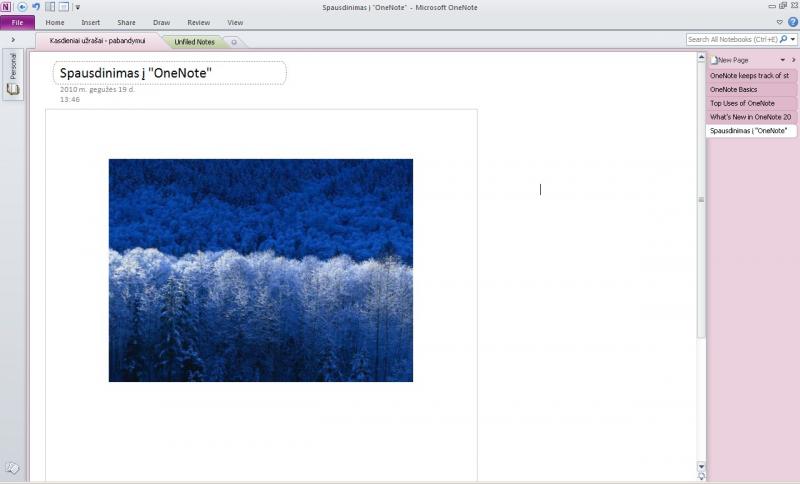Image resolution: width=800 pixels, height=484 pixels.
Task: Open the search scope dropdown arrow
Action: click(x=793, y=39)
